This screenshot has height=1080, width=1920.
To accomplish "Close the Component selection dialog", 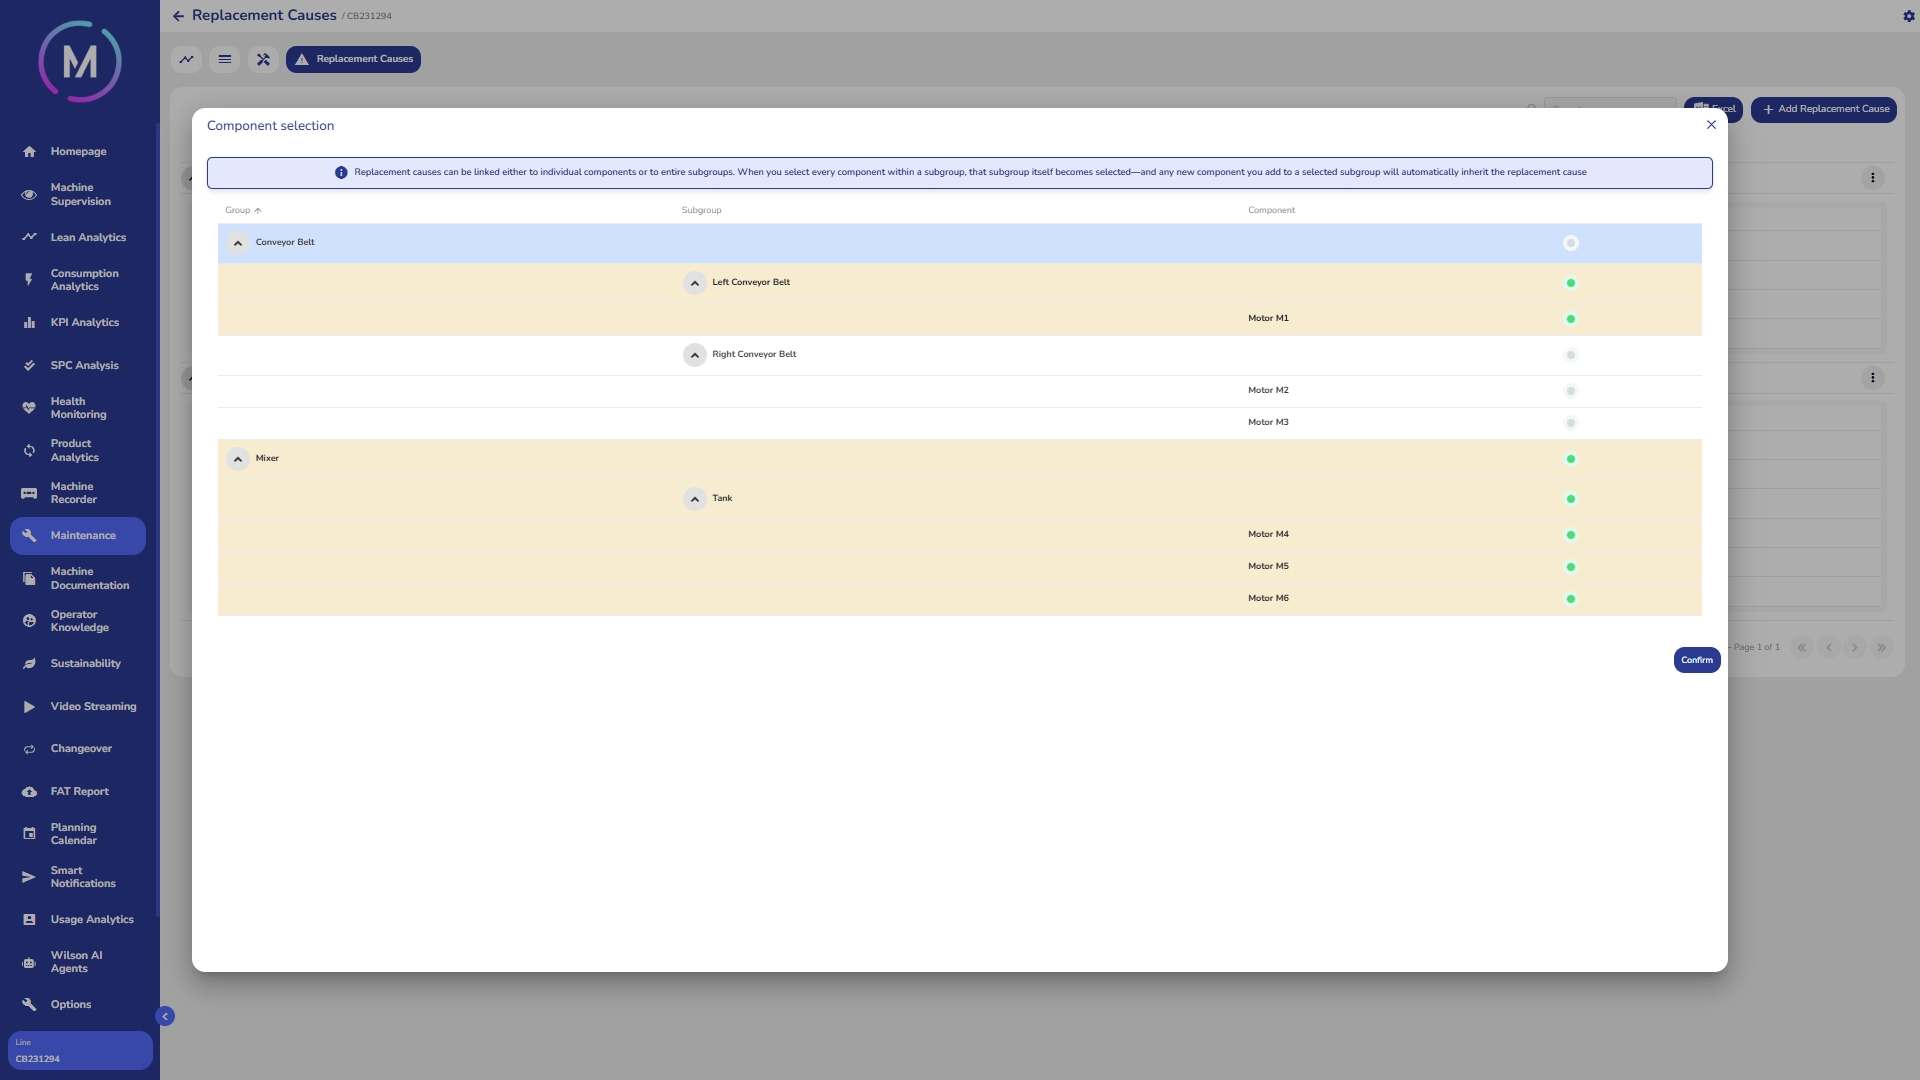I will point(1711,125).
